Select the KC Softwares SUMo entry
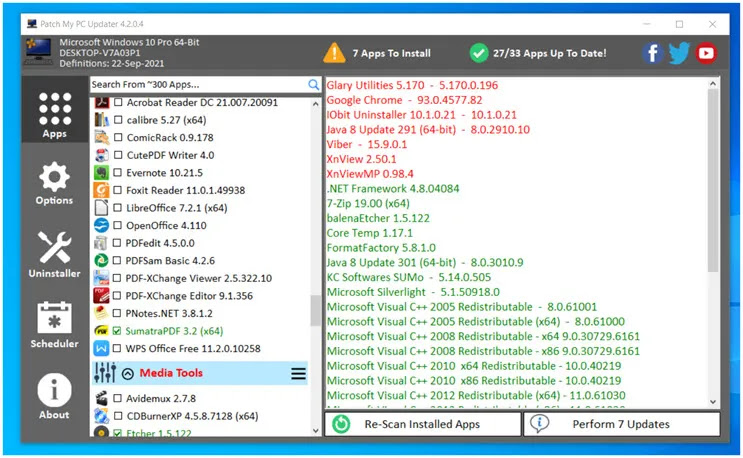Screen dimensions: 743x458 pyautogui.click(x=409, y=277)
